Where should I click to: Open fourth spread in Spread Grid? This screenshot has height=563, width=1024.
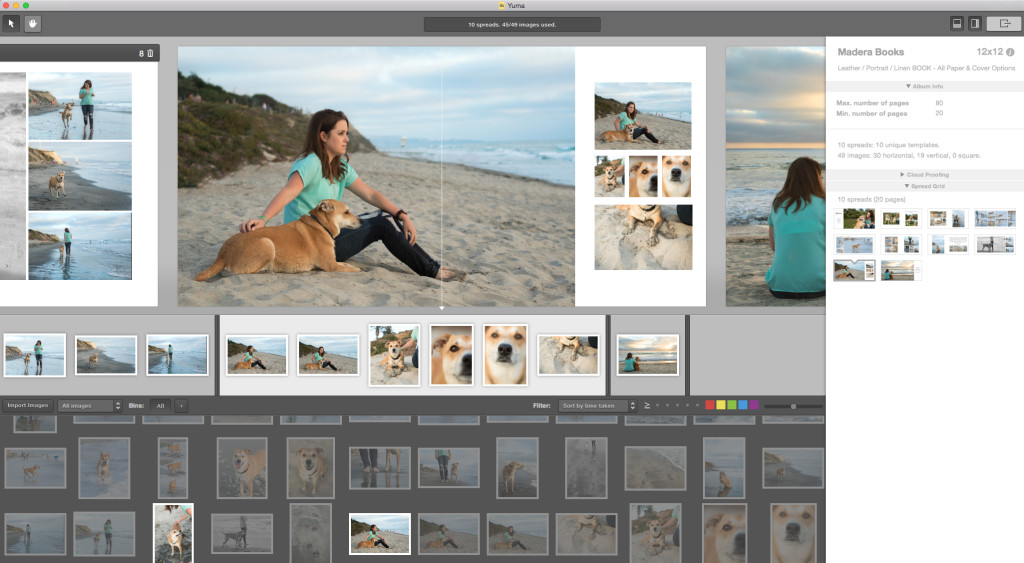[x=995, y=218]
